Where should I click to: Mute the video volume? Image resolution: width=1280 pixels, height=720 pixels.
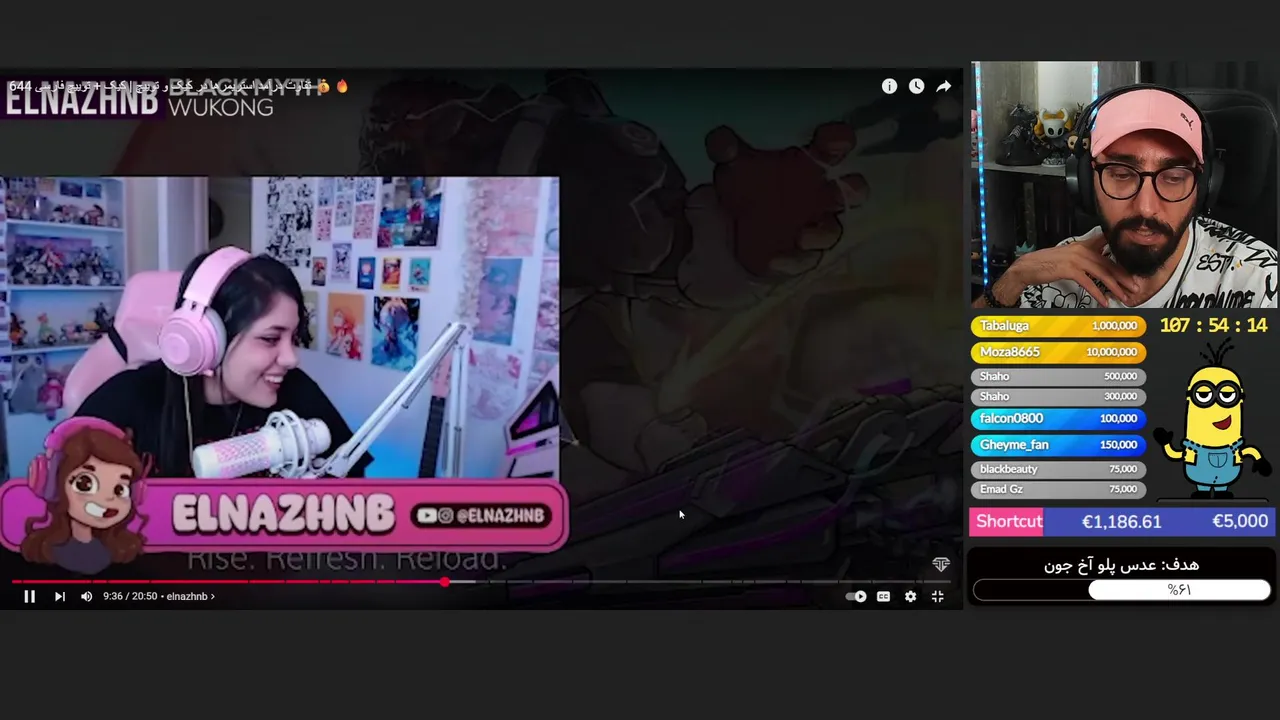click(x=87, y=596)
